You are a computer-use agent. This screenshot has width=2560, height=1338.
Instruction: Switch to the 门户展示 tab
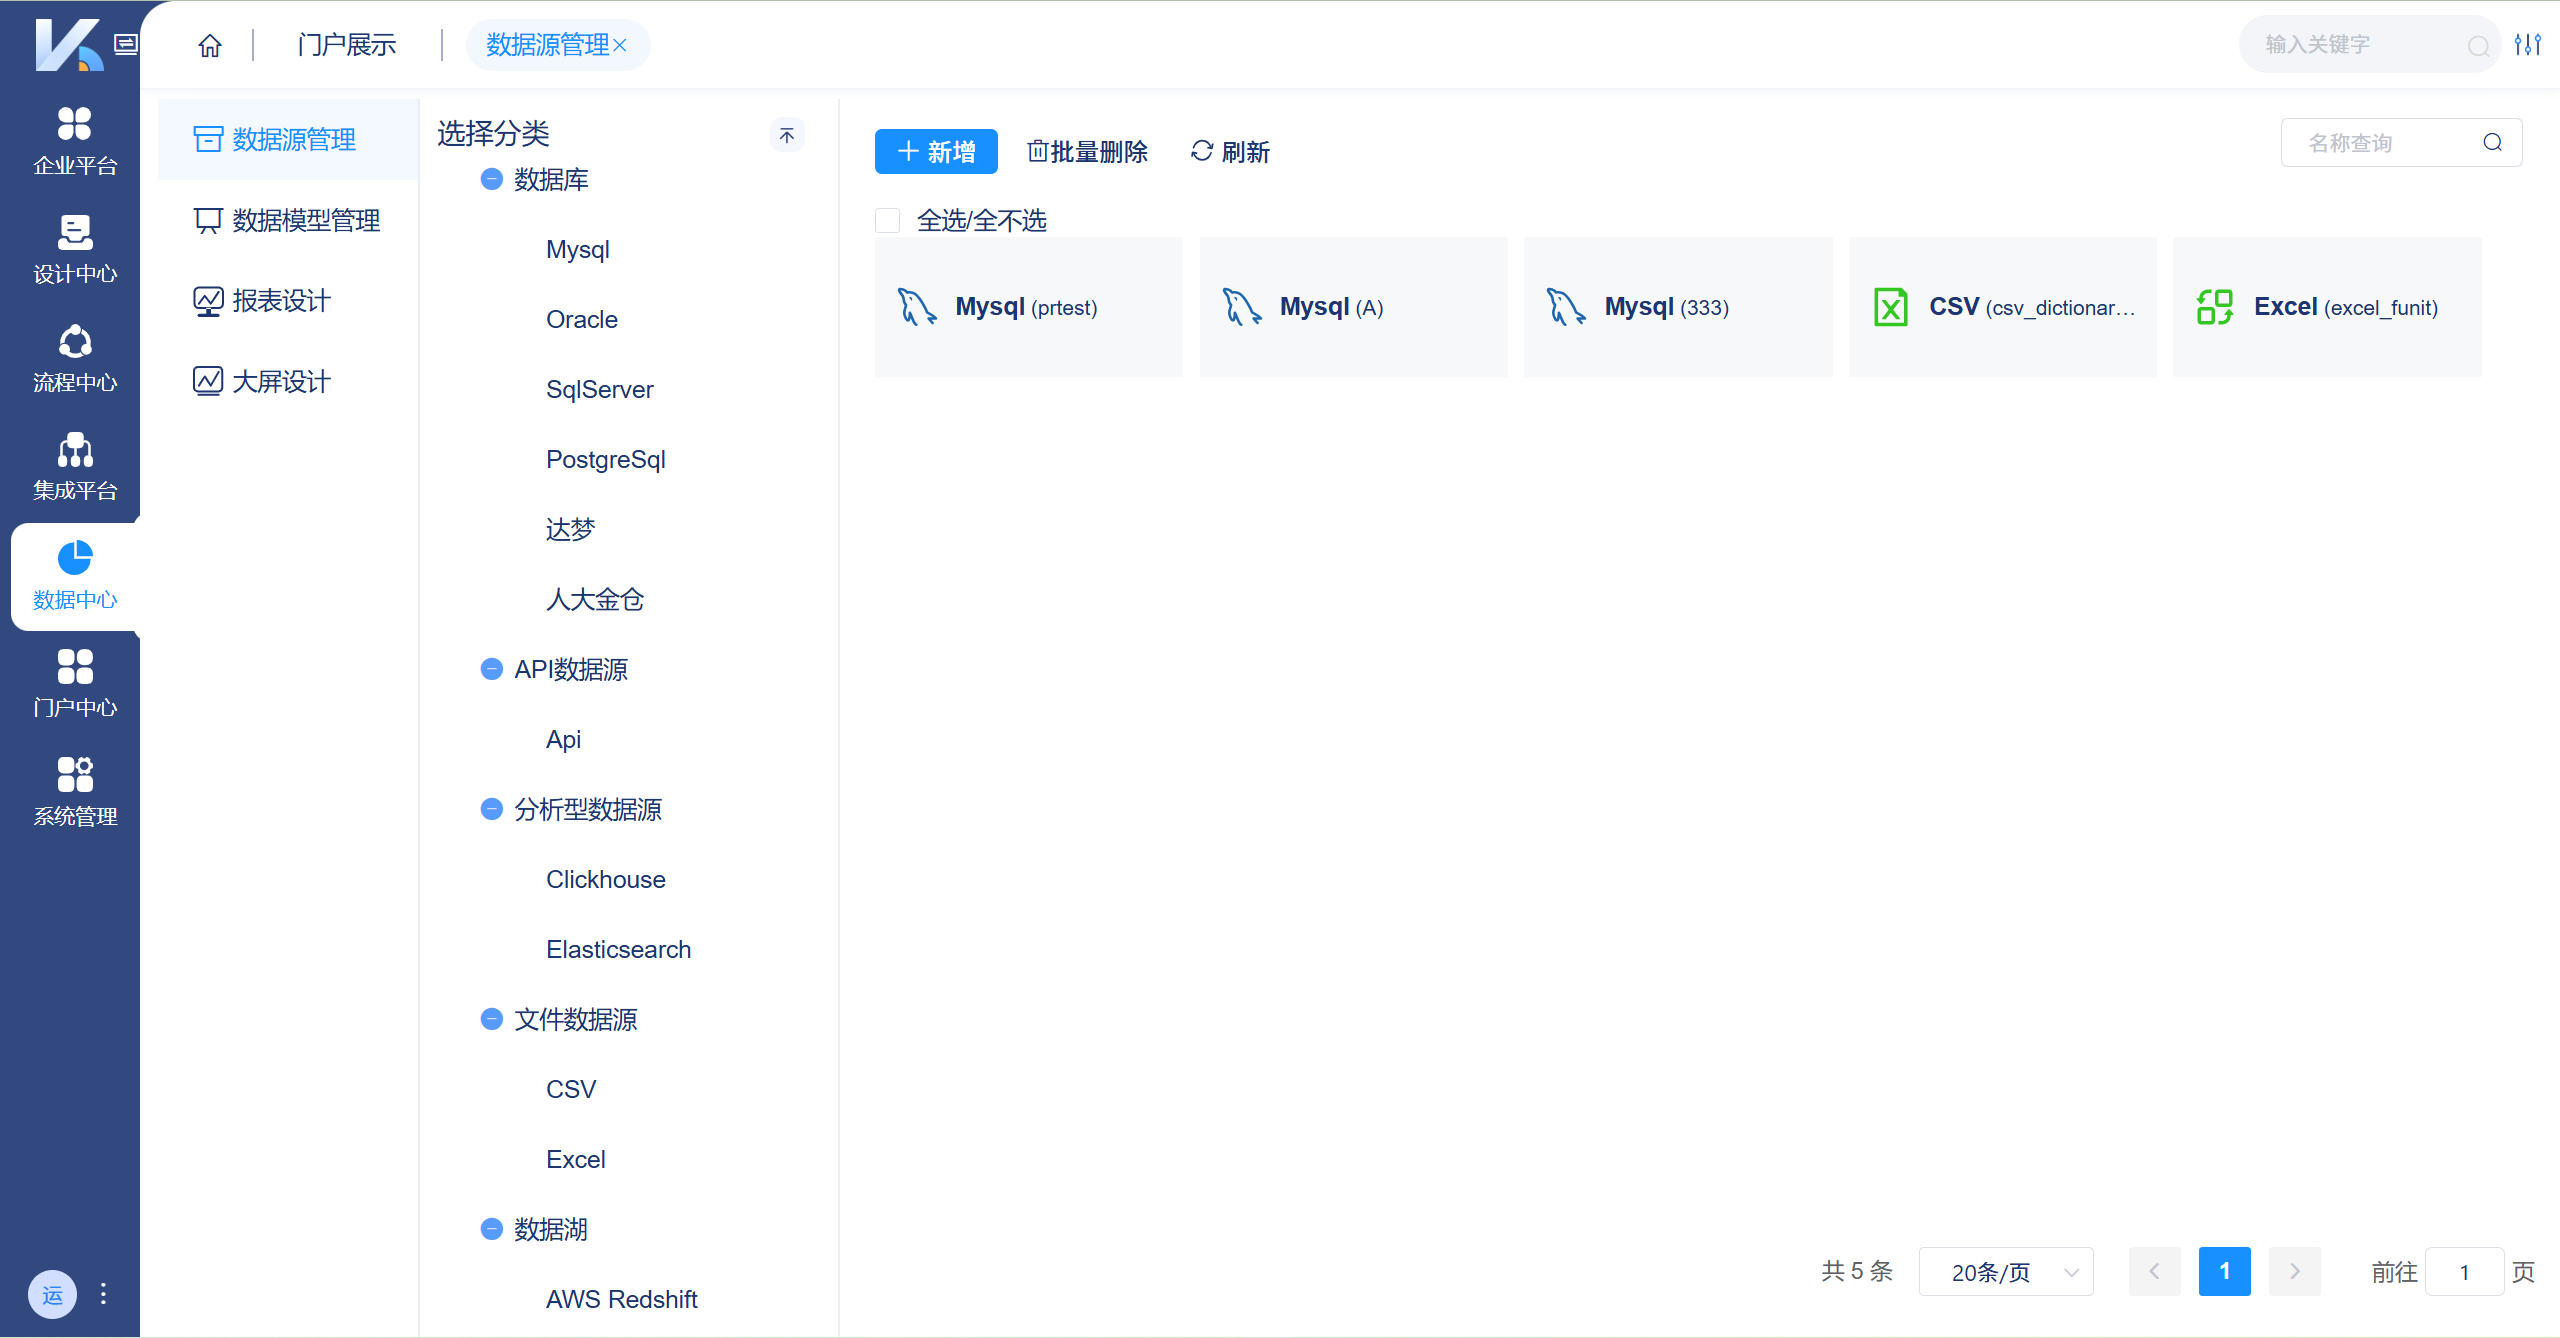(345, 44)
